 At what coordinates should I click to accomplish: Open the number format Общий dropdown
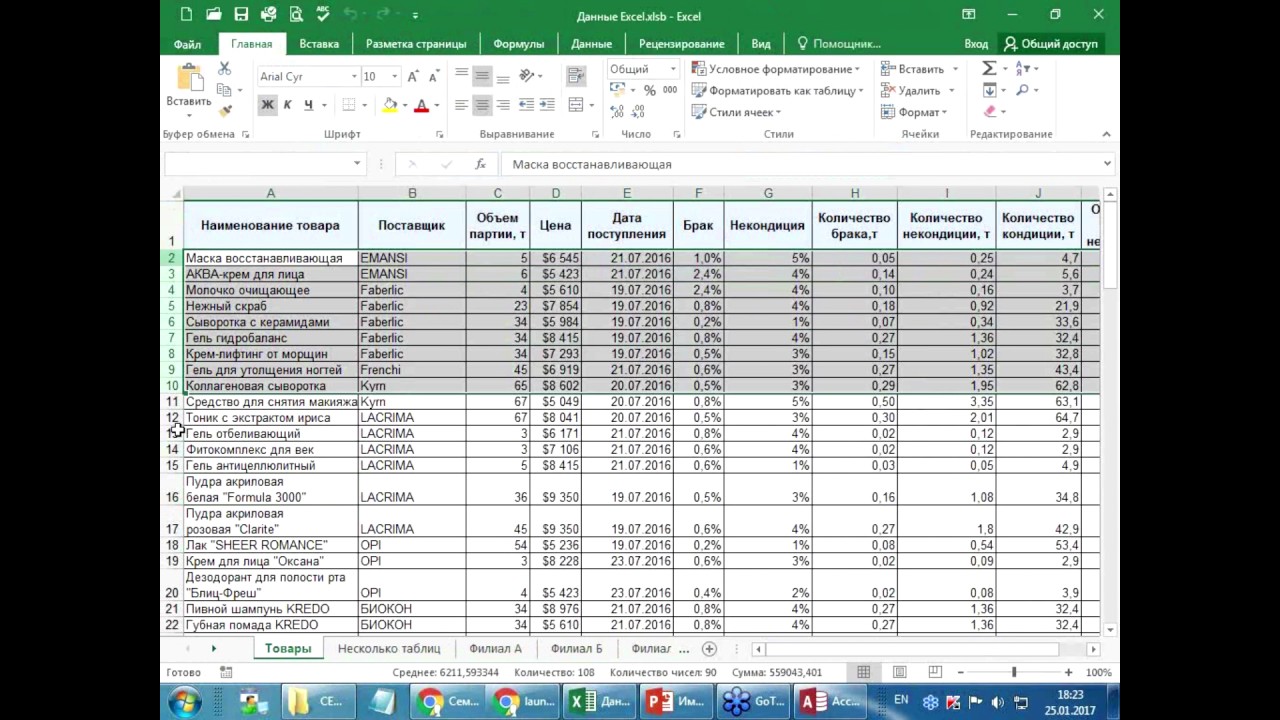click(673, 69)
